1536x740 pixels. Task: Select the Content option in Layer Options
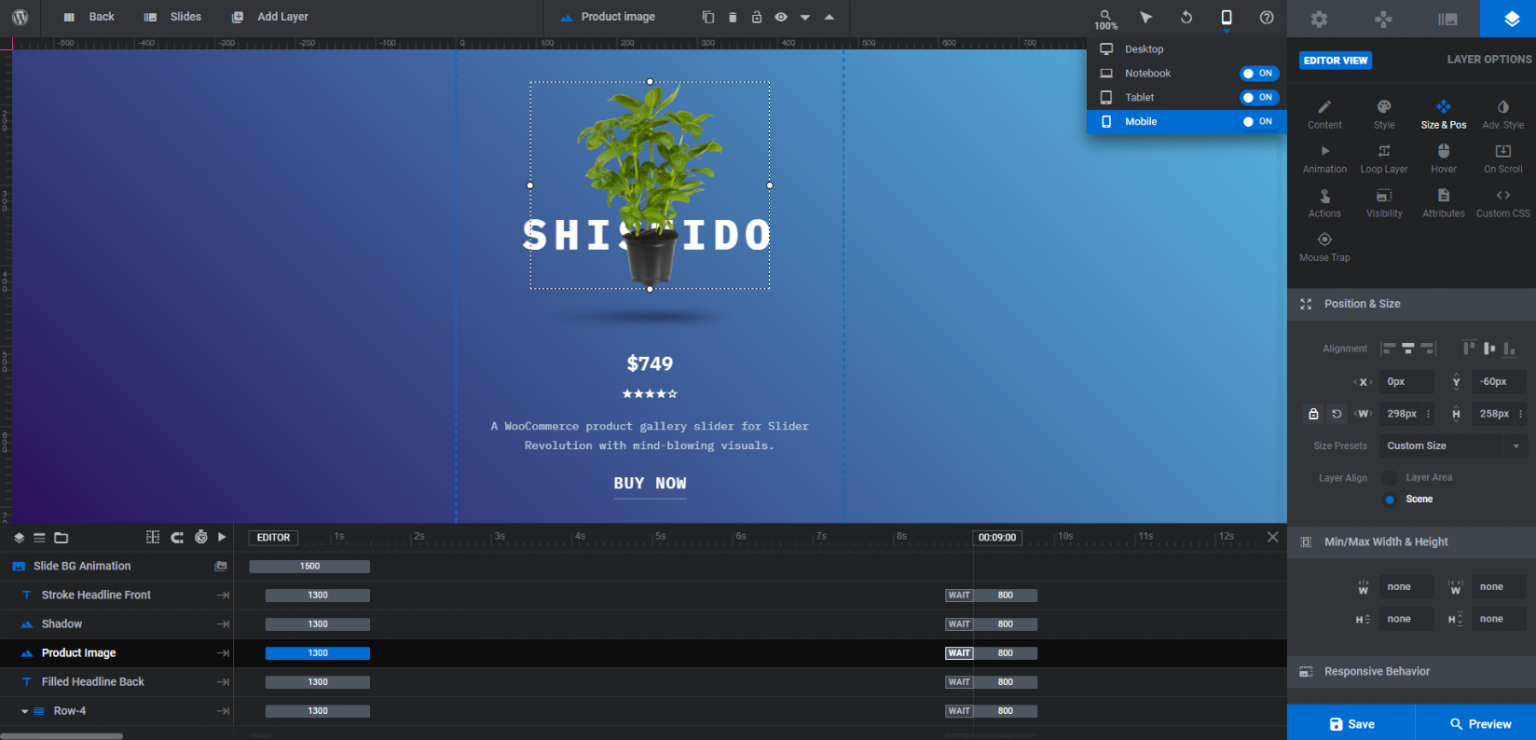click(x=1324, y=113)
